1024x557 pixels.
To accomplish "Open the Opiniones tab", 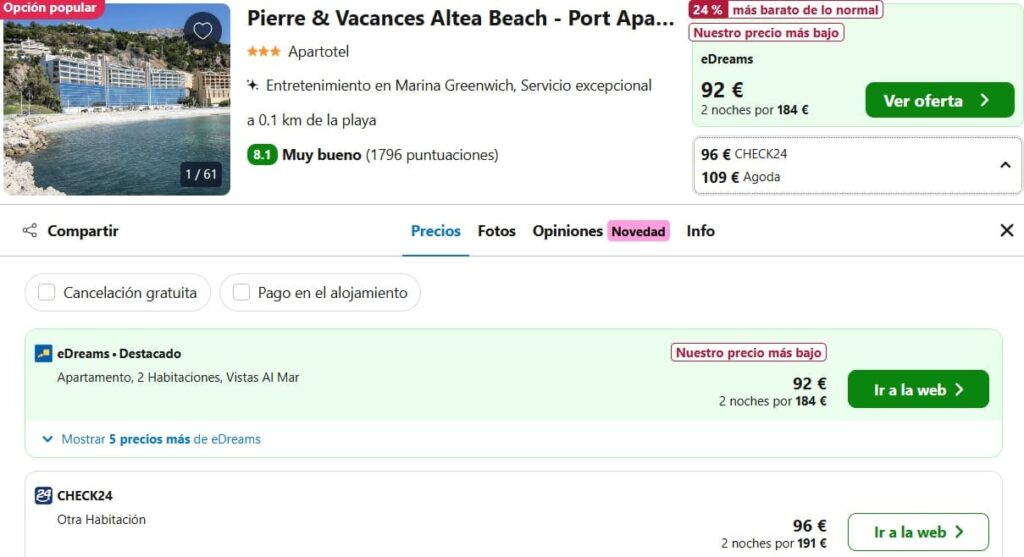I will pos(567,231).
